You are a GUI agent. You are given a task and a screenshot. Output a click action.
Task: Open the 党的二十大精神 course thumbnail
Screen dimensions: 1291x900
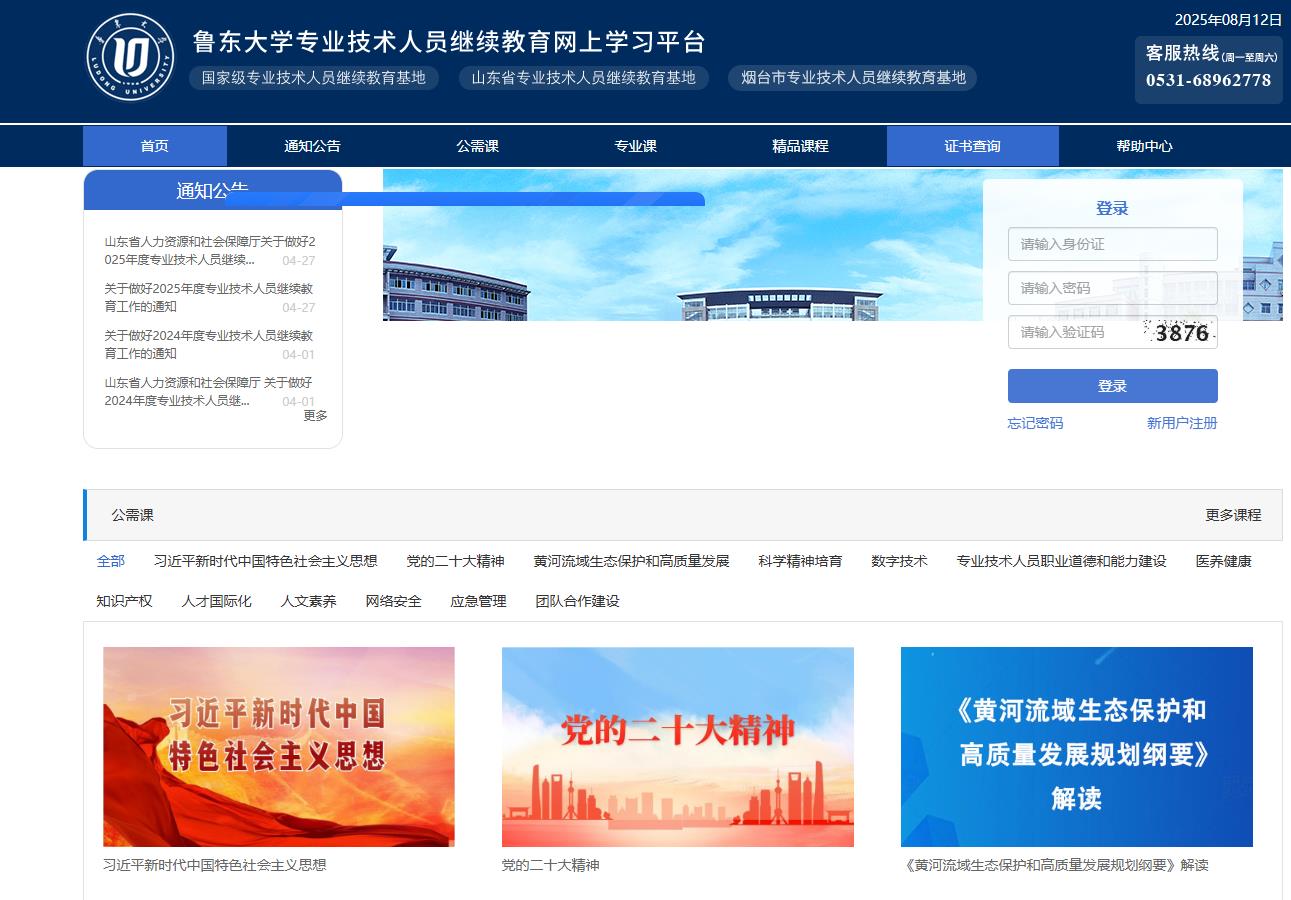point(677,746)
